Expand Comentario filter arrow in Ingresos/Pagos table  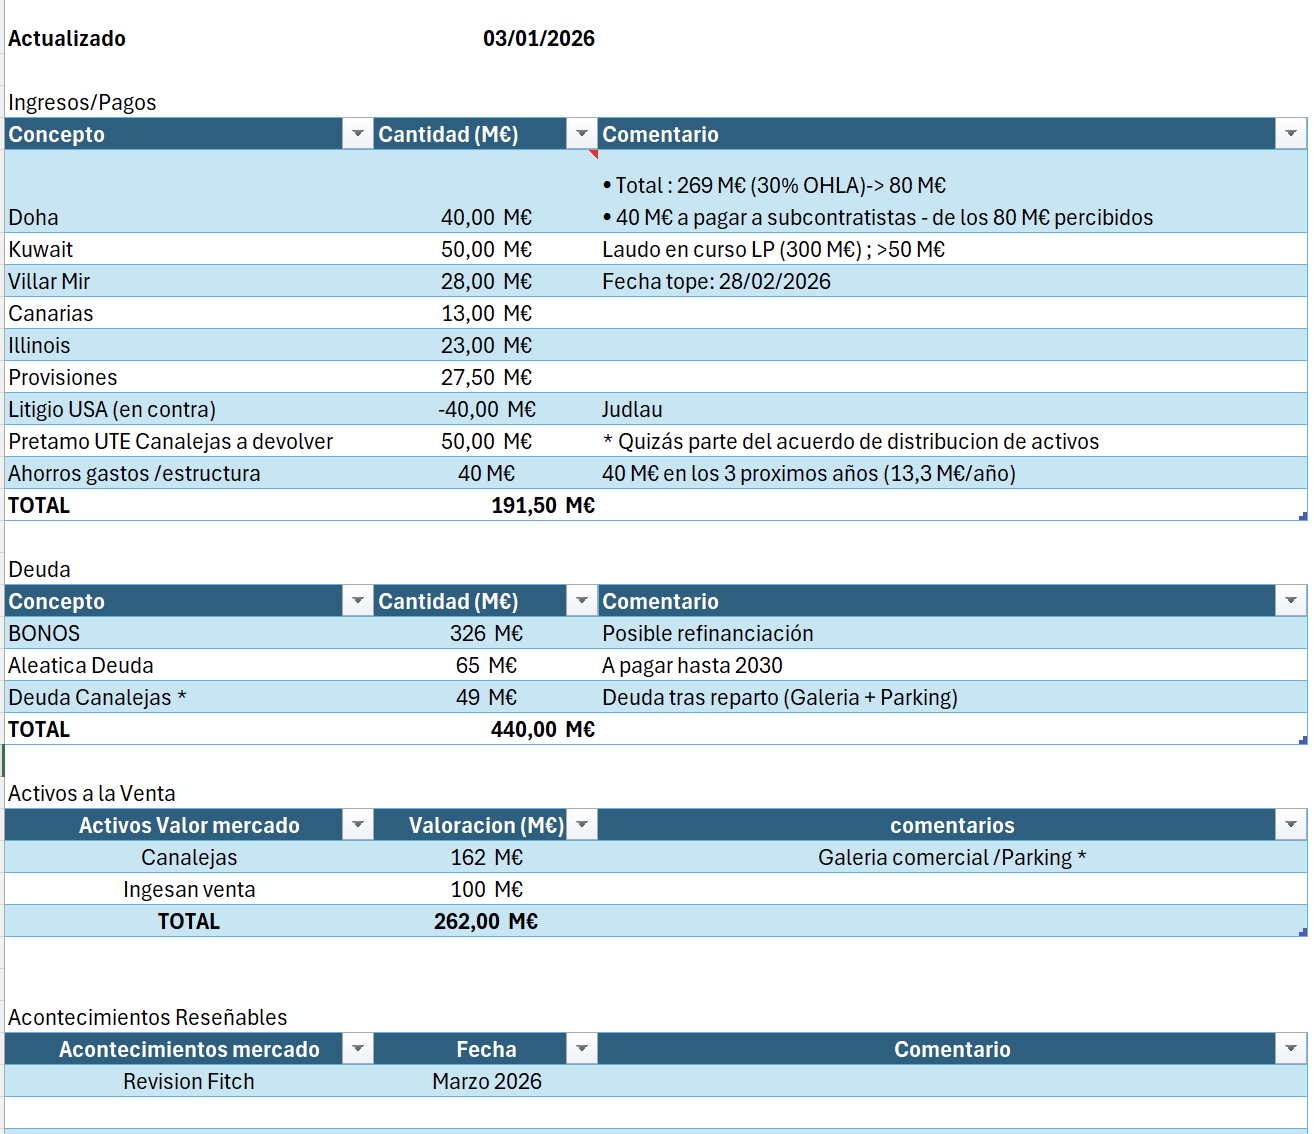(x=1290, y=134)
